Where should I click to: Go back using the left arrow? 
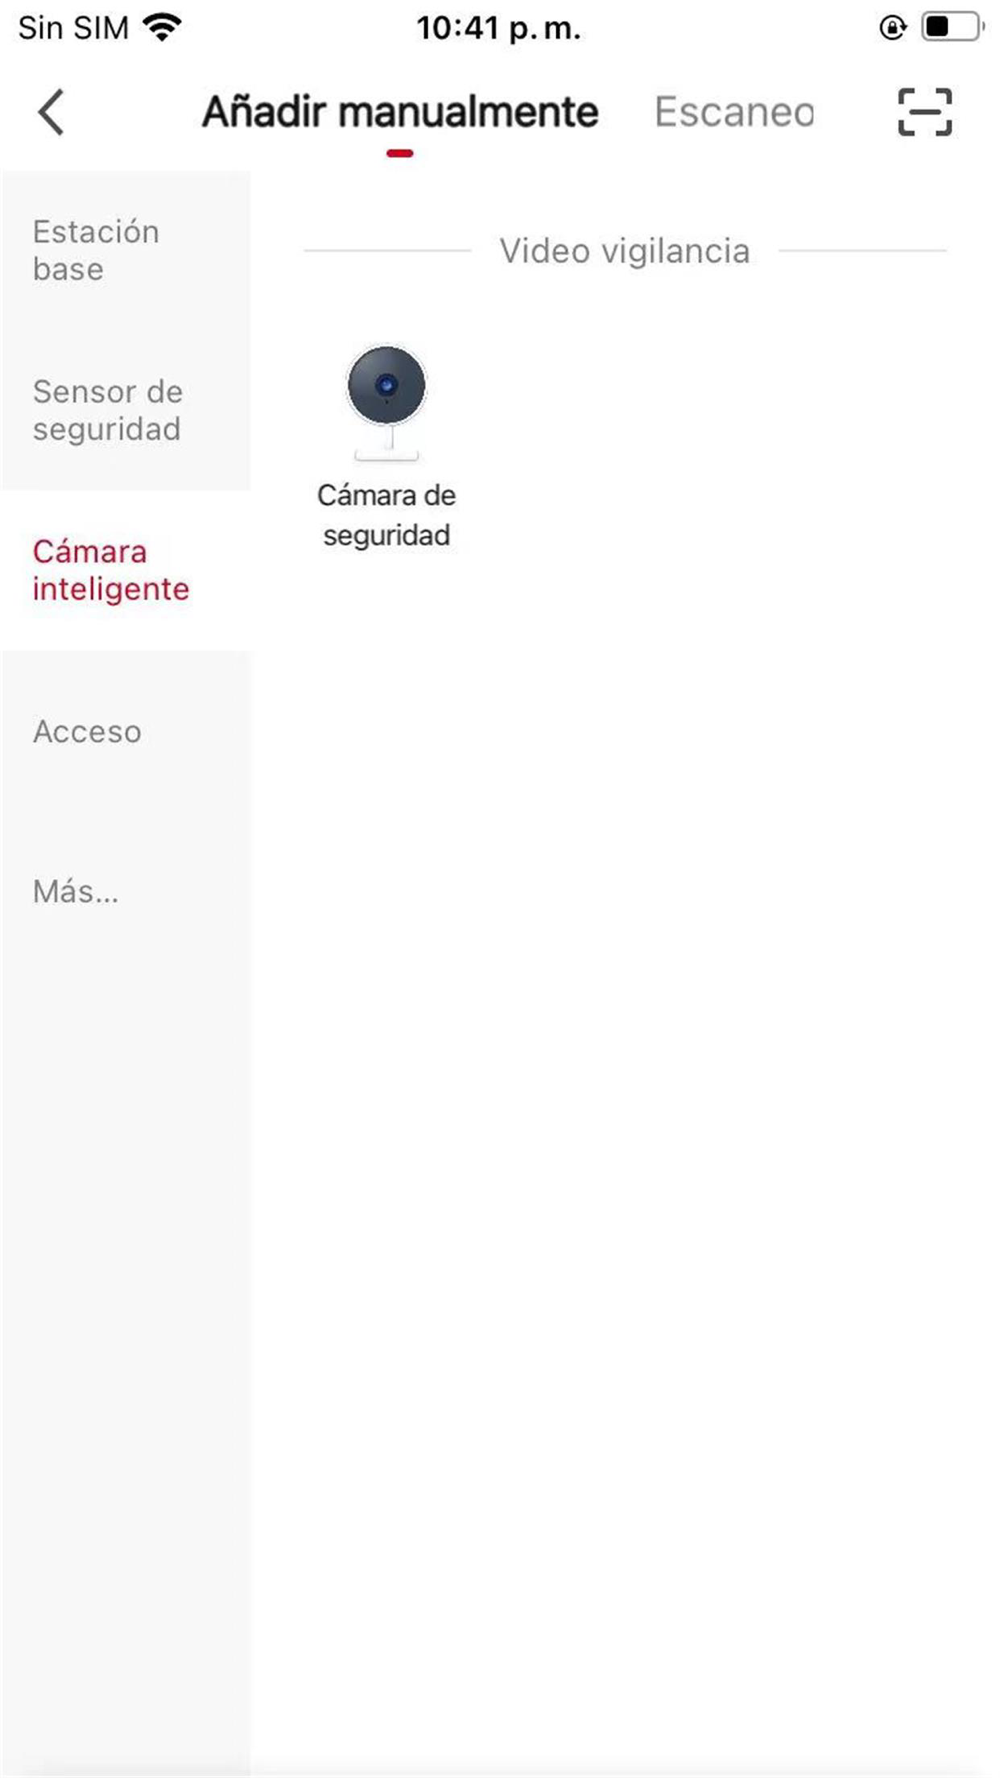pyautogui.click(x=51, y=112)
